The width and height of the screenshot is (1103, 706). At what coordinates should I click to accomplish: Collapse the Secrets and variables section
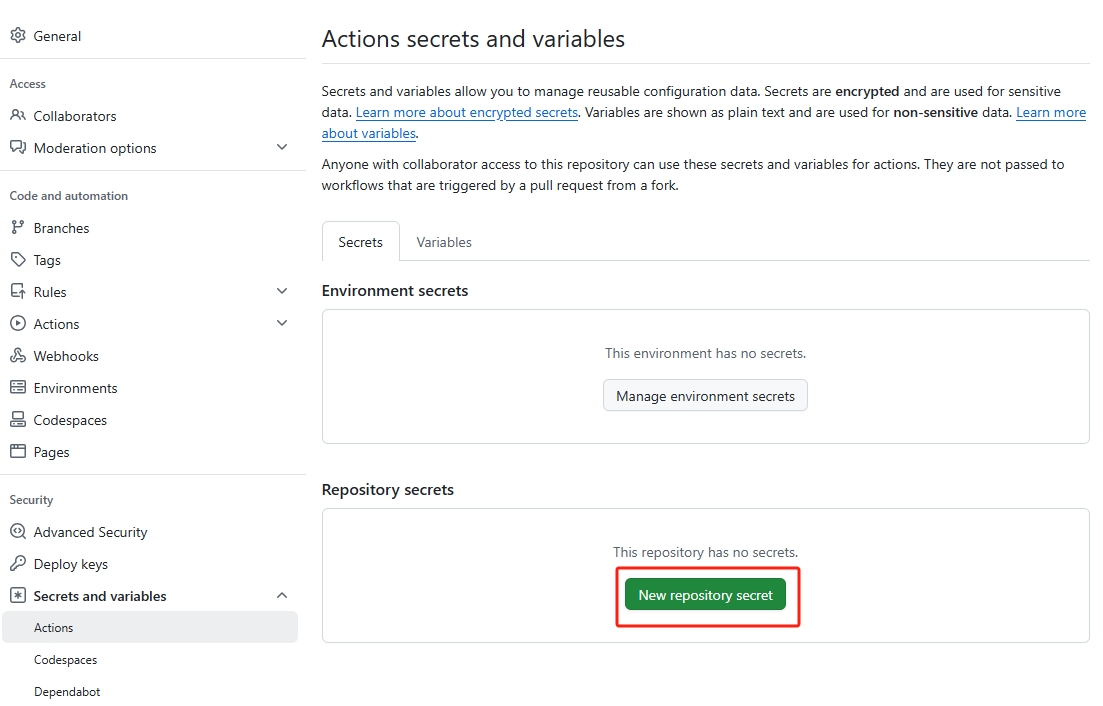282,596
